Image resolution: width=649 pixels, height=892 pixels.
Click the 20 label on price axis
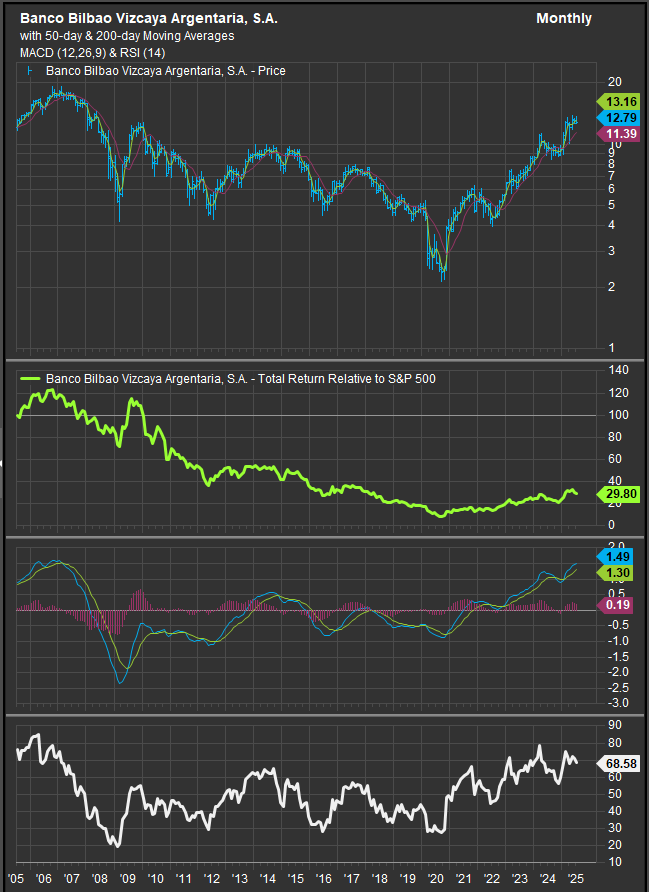[614, 82]
